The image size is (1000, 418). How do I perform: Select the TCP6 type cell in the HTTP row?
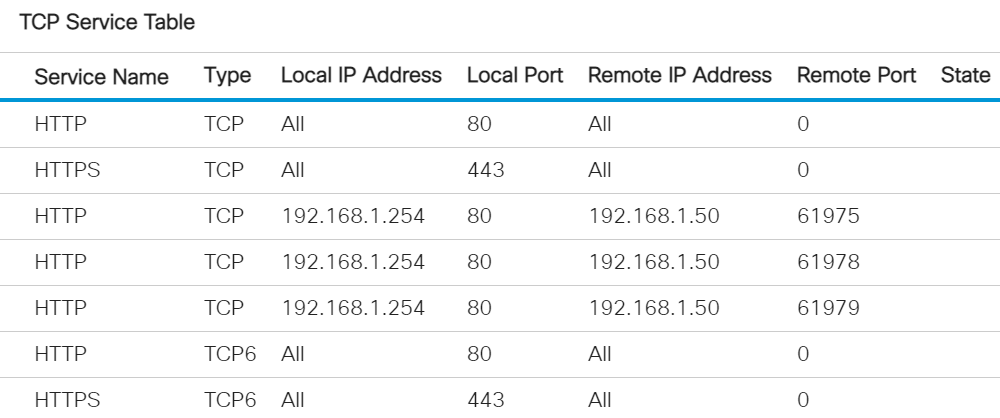click(225, 352)
